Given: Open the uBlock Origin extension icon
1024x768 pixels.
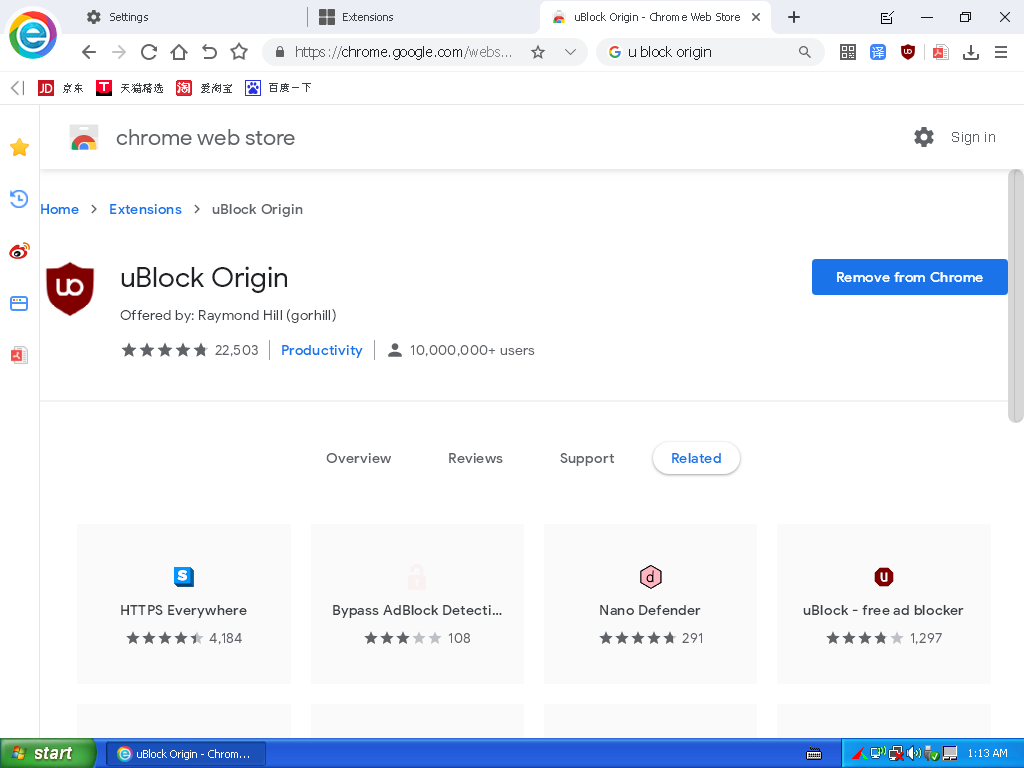Looking at the screenshot, I should (907, 52).
